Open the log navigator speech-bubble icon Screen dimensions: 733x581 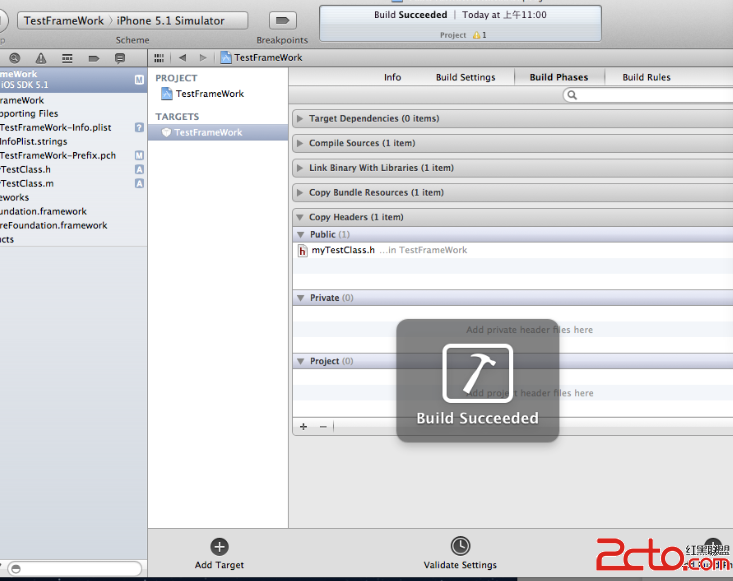point(120,58)
